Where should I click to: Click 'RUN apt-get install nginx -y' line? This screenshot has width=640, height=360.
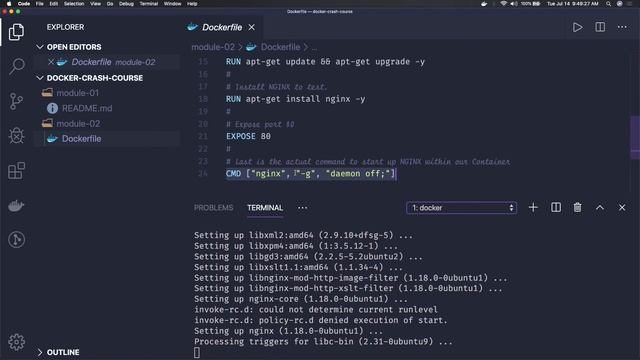pyautogui.click(x=296, y=99)
